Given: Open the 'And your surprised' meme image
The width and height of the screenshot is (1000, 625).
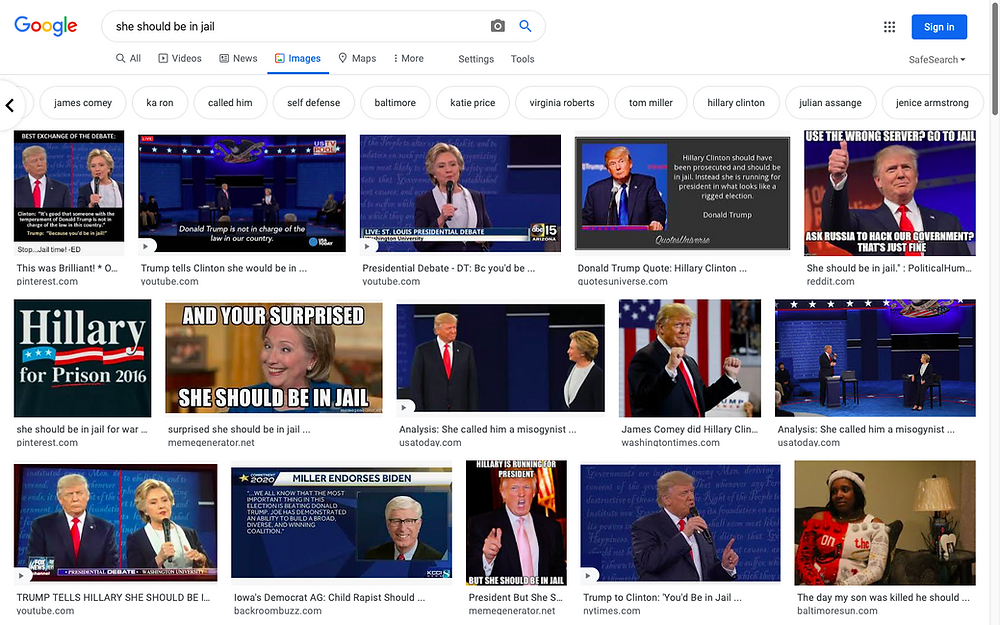Looking at the screenshot, I should point(274,358).
